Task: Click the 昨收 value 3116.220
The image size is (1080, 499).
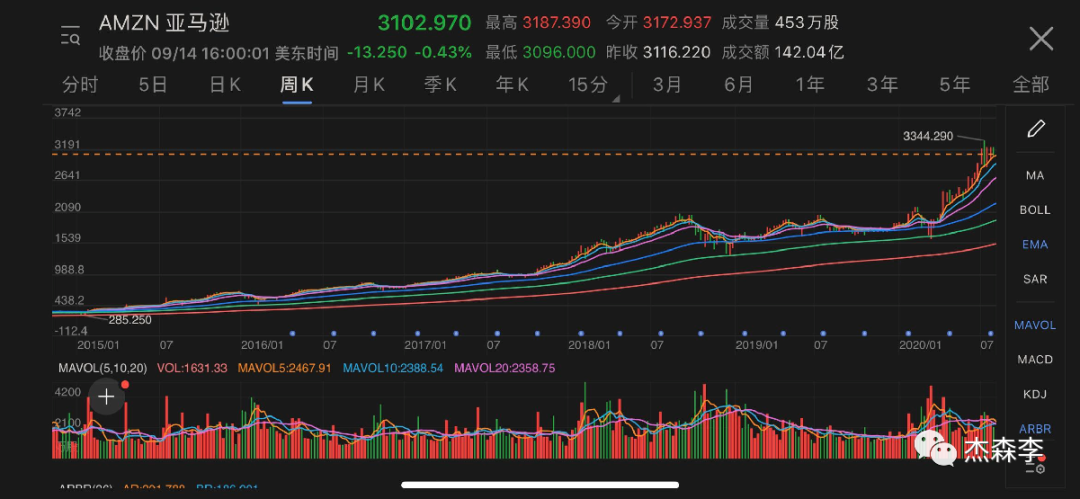Action: 676,52
